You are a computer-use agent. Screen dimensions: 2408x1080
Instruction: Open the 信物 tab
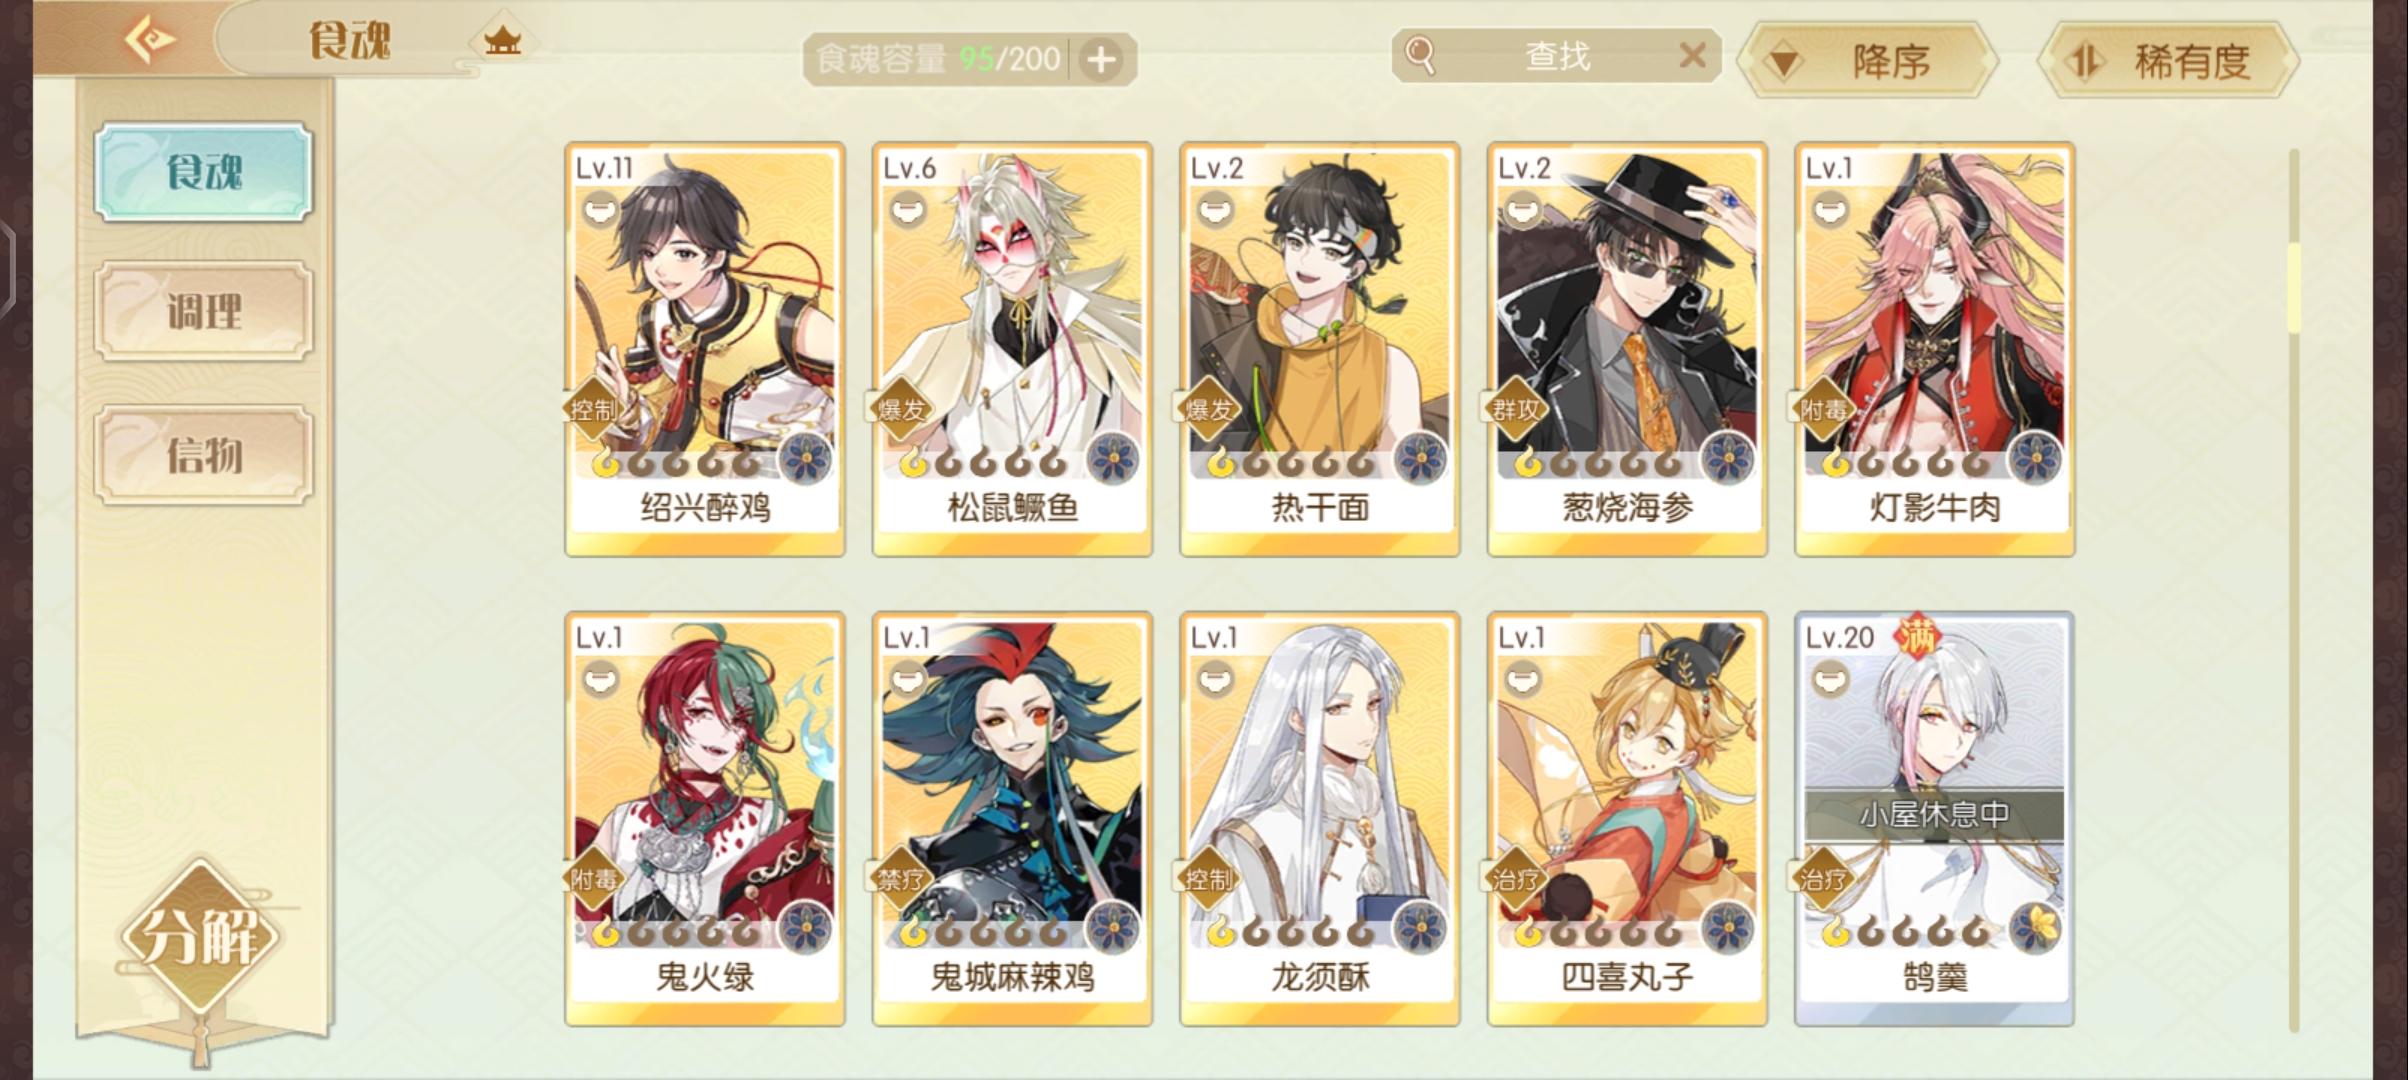coord(204,455)
